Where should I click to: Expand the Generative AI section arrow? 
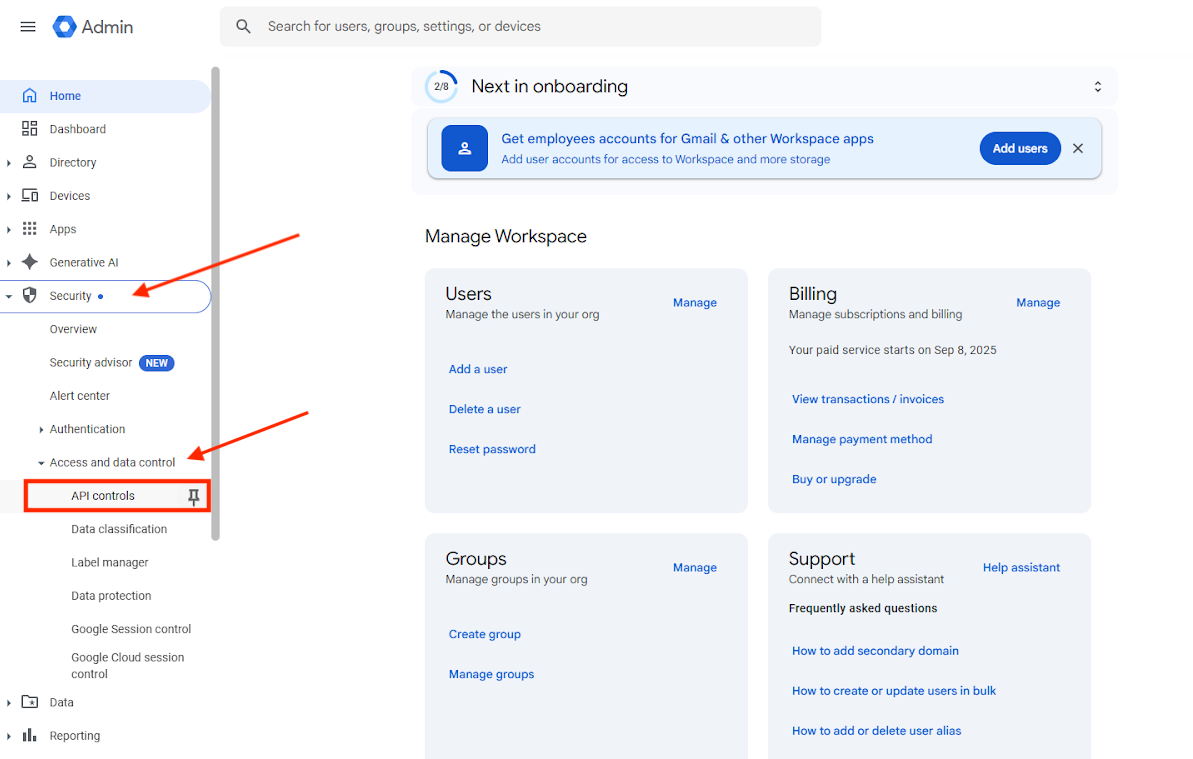coord(8,263)
